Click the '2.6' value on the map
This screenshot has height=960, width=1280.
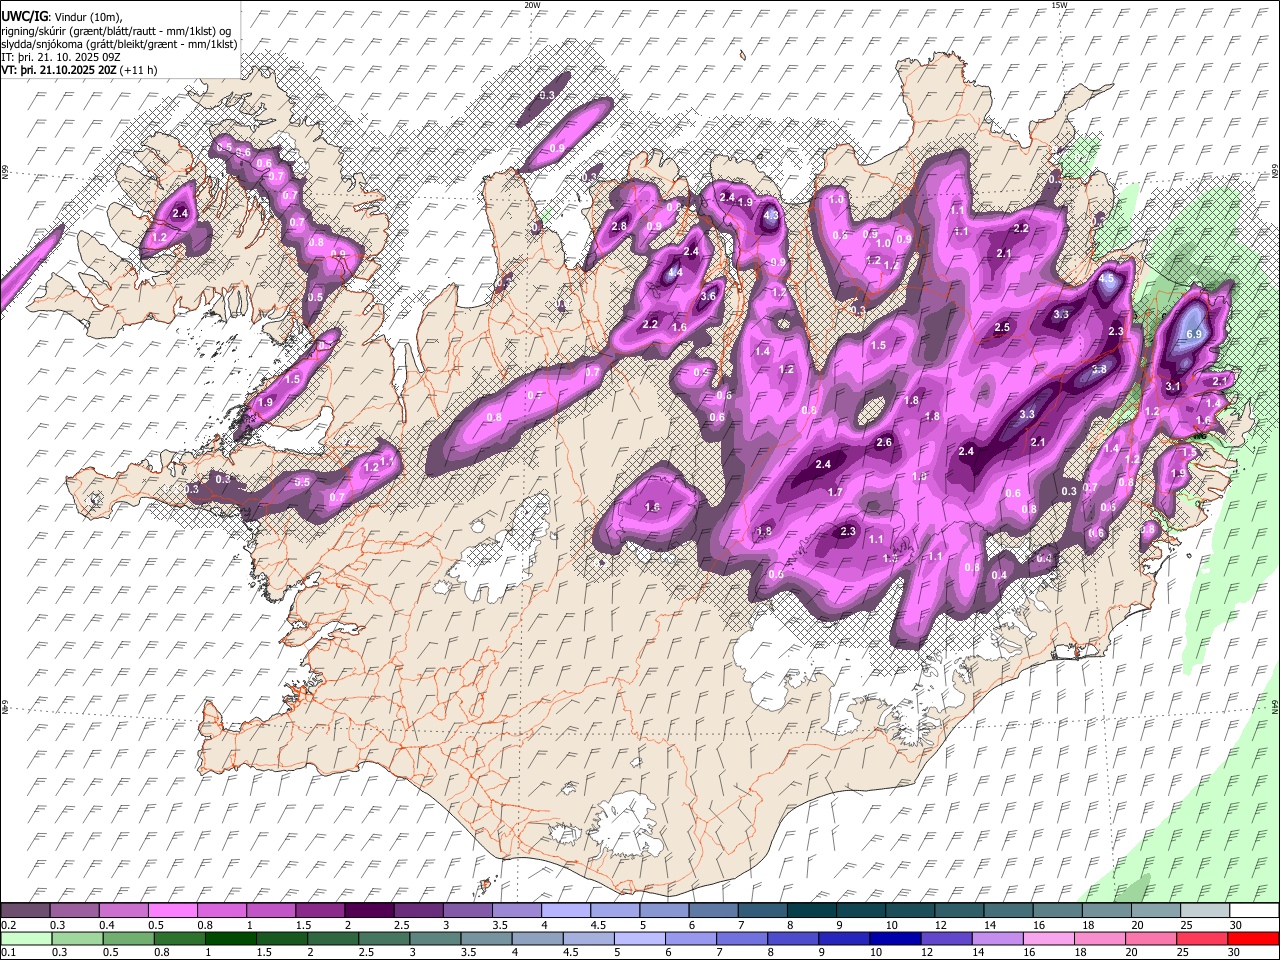[884, 442]
